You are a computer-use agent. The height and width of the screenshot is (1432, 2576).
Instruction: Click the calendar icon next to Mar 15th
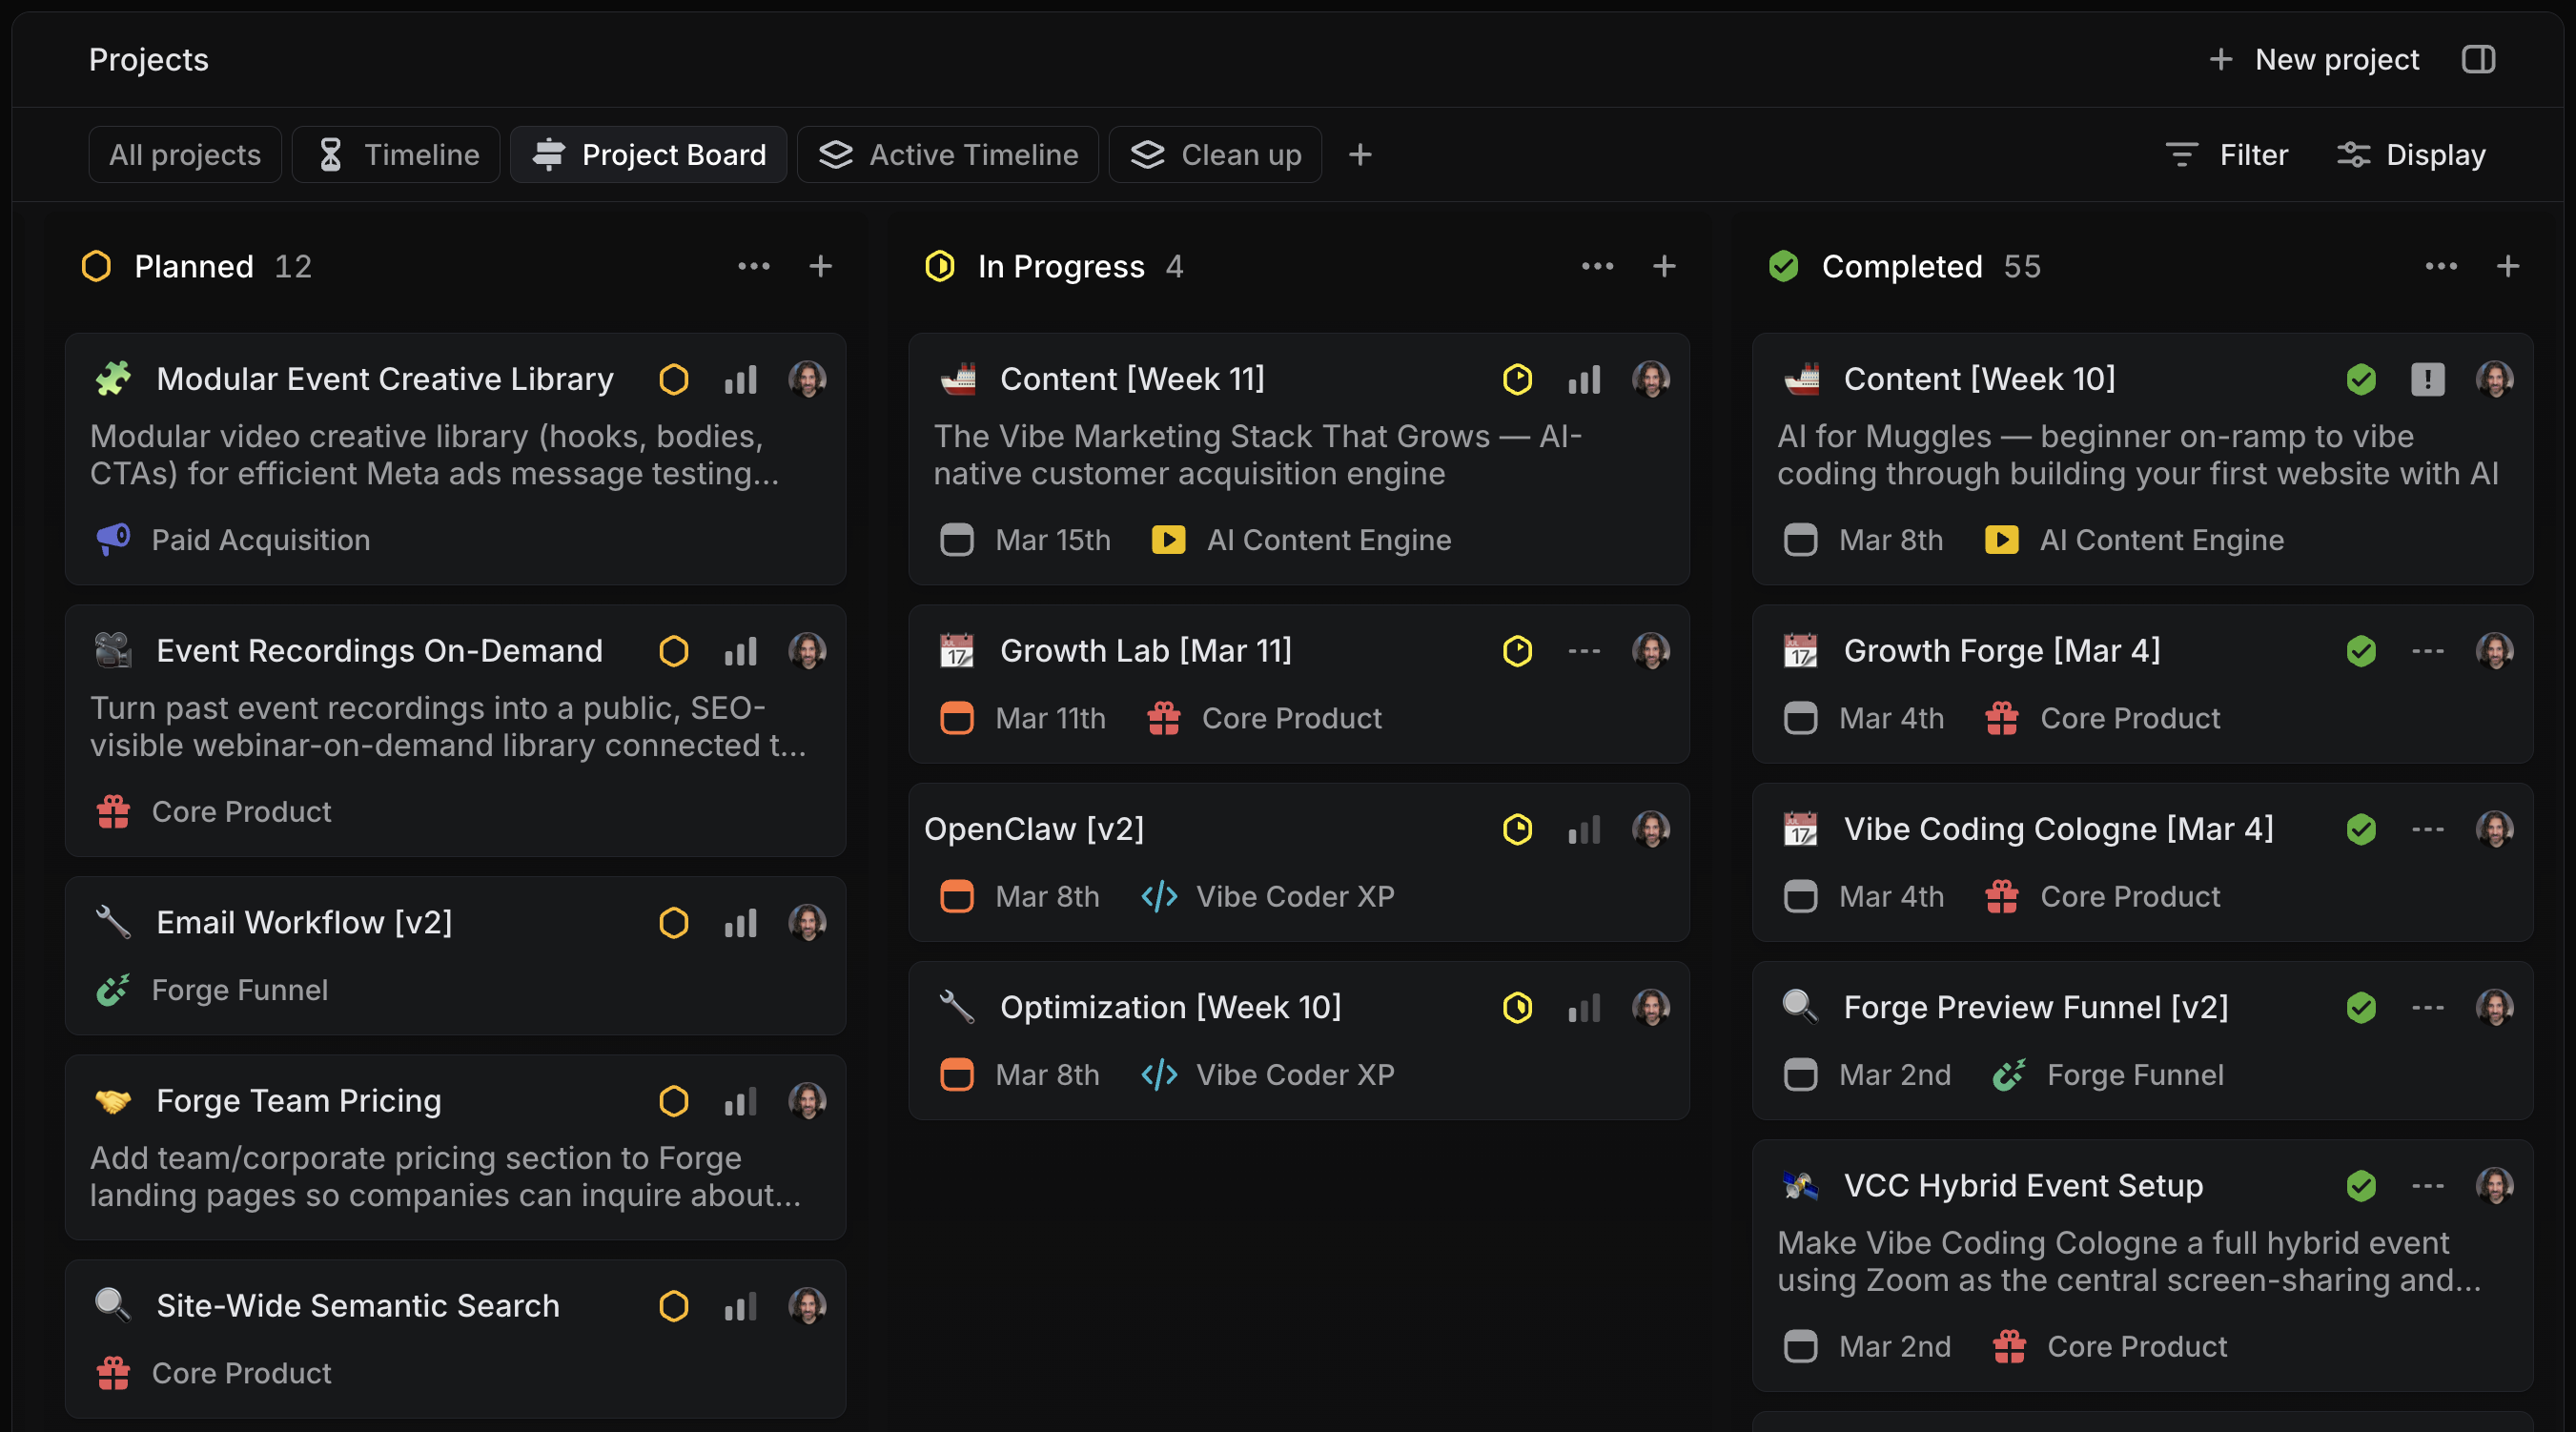956,540
